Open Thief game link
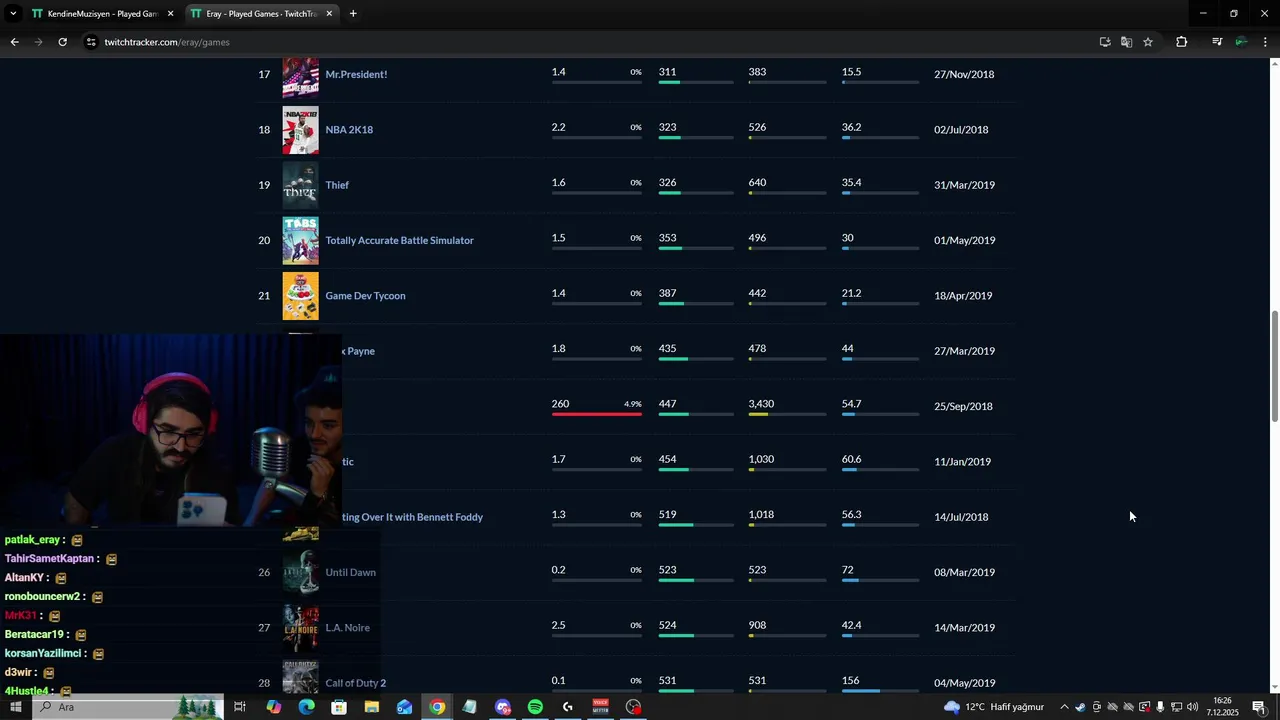1280x720 pixels. tap(337, 185)
